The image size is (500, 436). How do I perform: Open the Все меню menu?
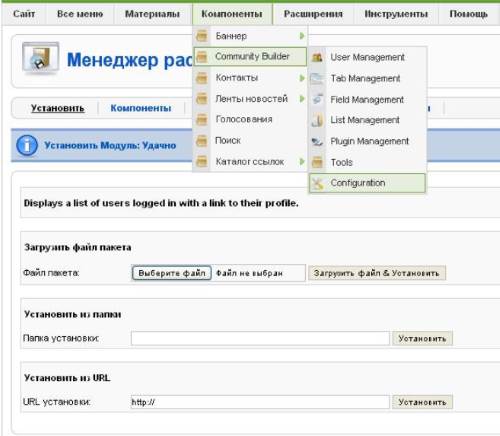click(x=80, y=14)
